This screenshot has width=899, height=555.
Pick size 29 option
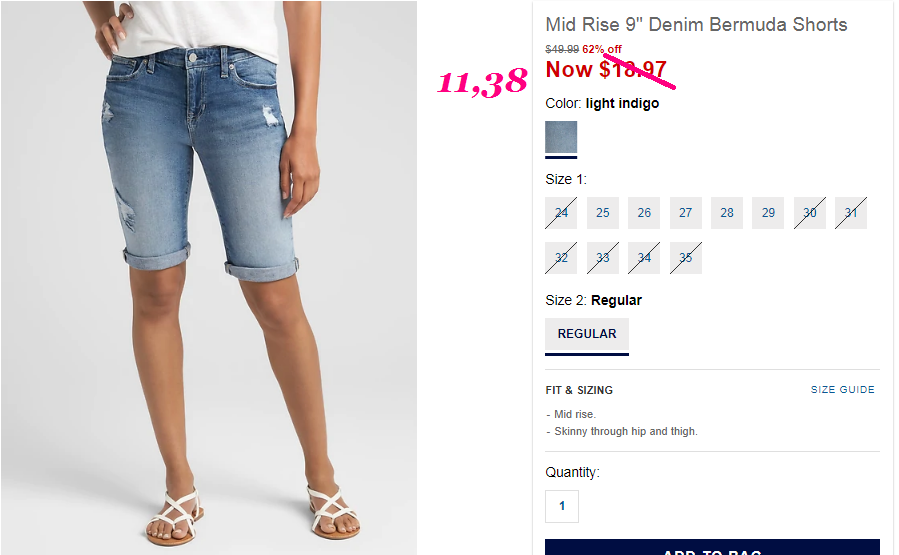coord(768,213)
